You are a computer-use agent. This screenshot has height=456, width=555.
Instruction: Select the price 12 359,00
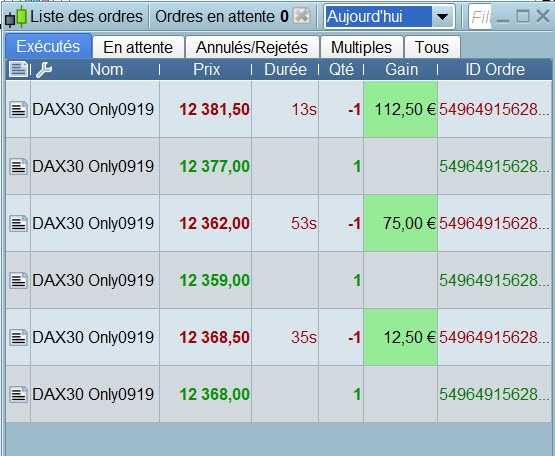coord(214,280)
